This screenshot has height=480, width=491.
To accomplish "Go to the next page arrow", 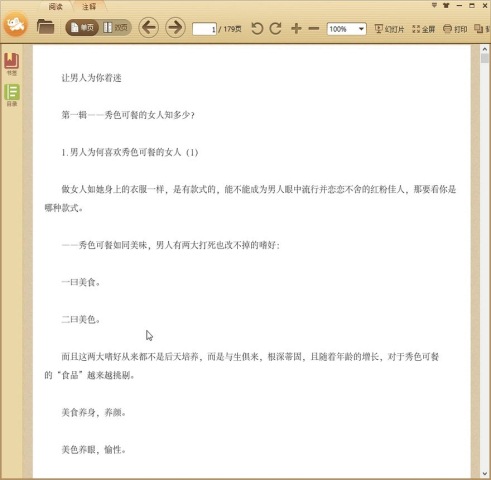I will pyautogui.click(x=175, y=28).
